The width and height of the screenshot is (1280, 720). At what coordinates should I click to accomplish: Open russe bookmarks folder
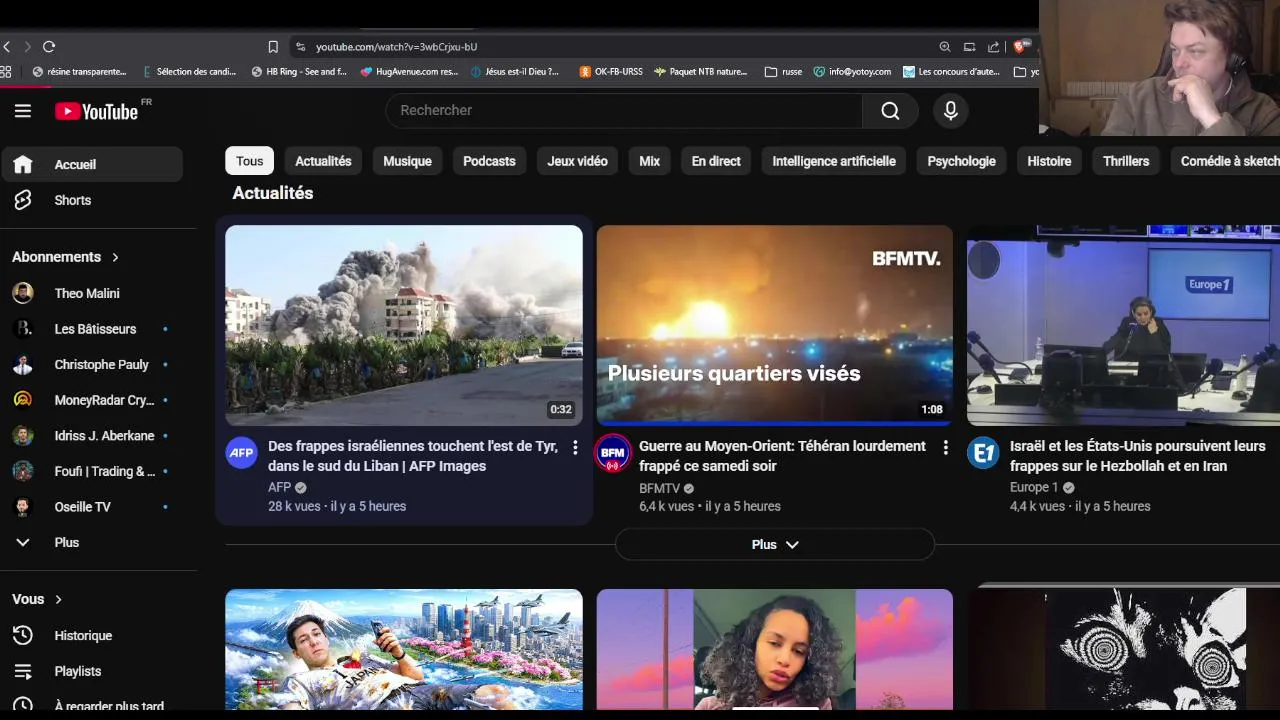(783, 72)
